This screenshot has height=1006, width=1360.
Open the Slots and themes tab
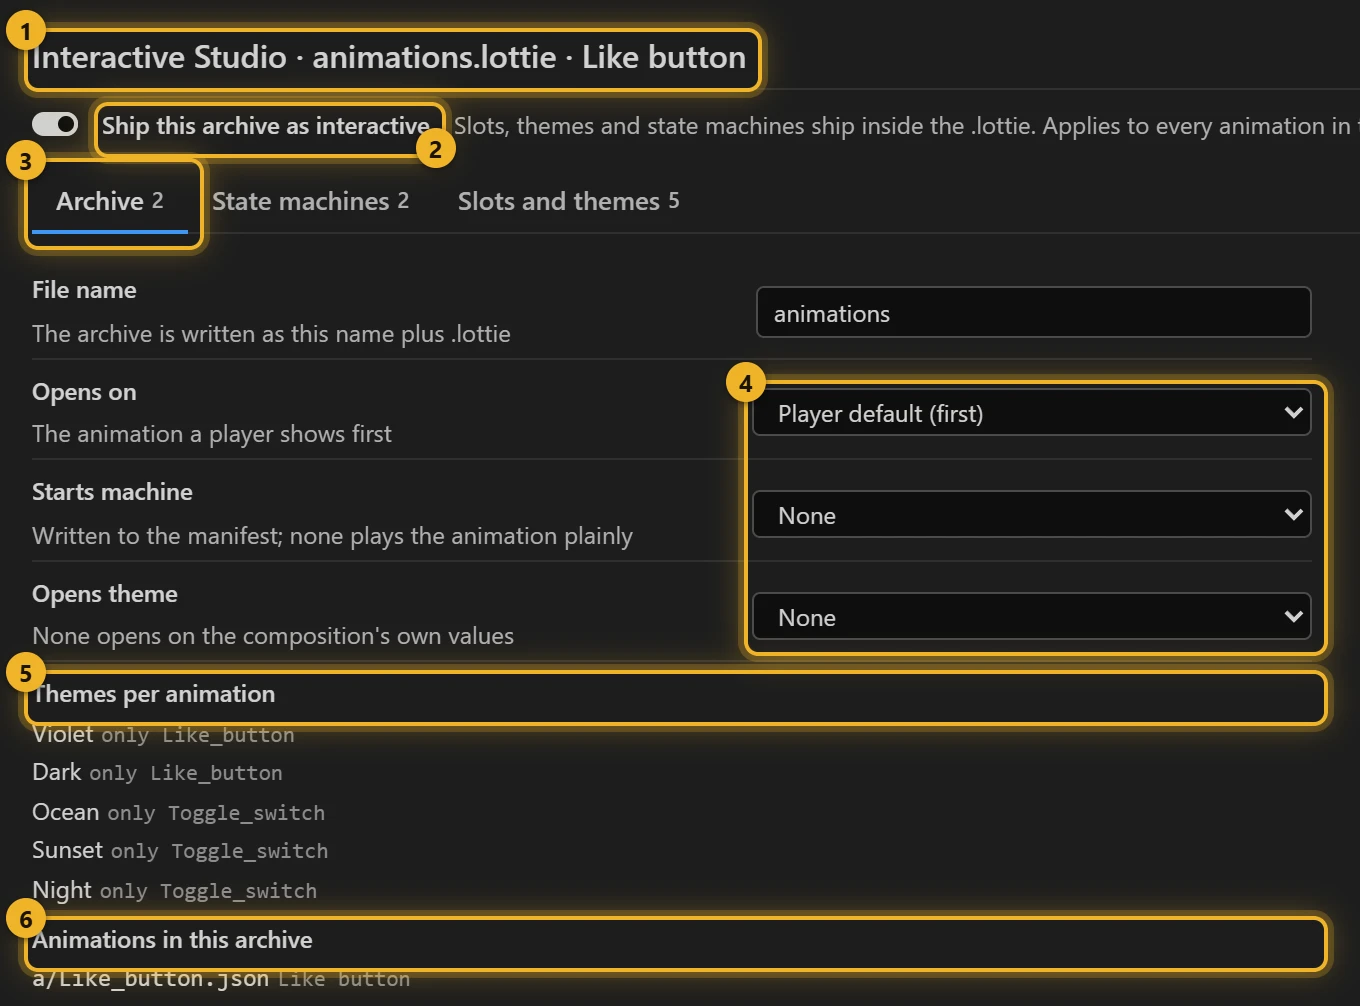569,201
